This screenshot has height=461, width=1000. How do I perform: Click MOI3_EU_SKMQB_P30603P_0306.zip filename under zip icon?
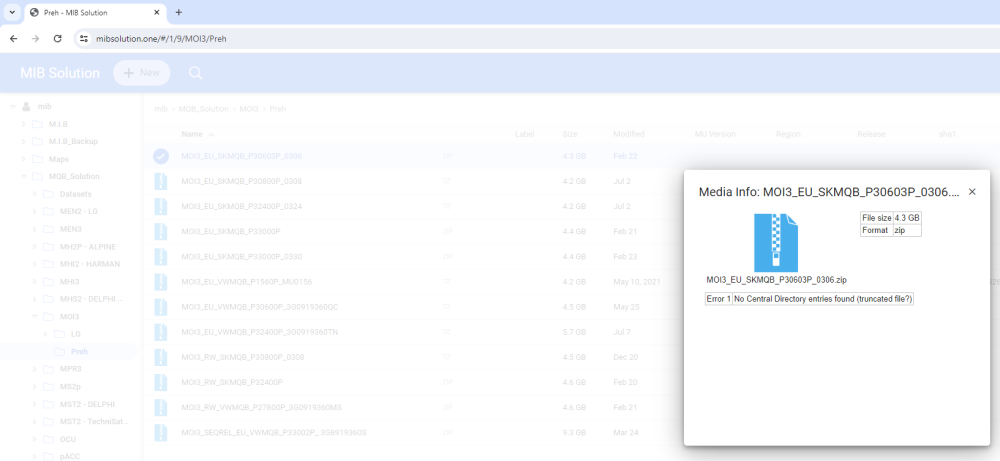tap(776, 280)
